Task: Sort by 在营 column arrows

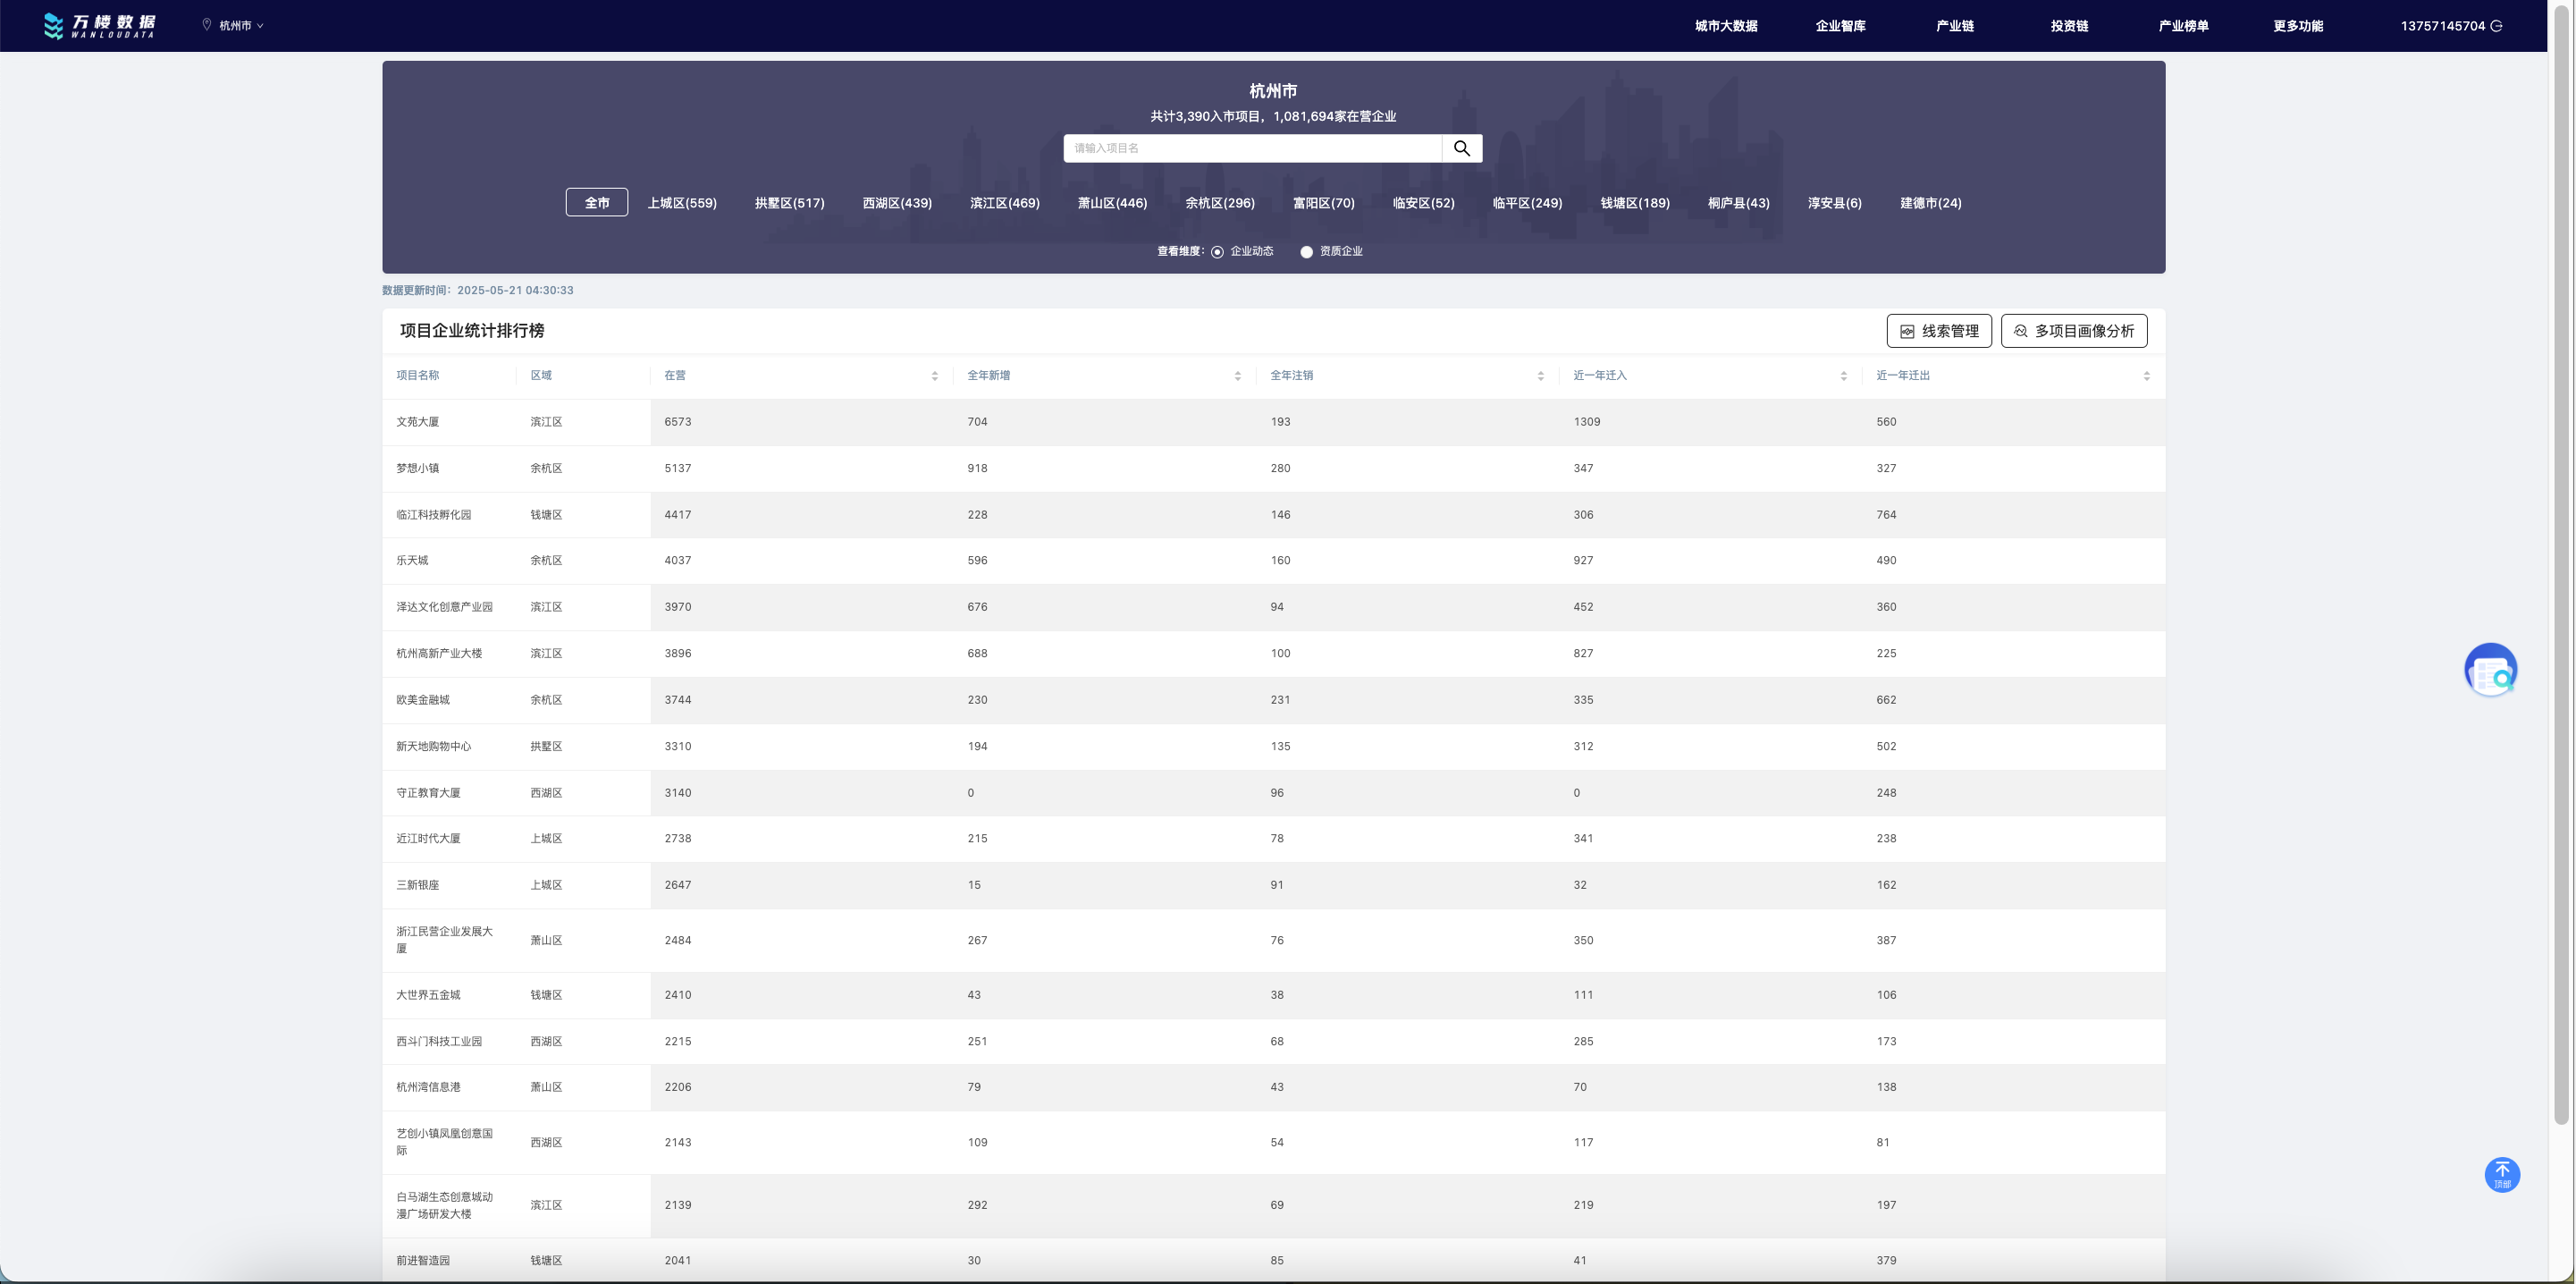Action: click(x=934, y=376)
